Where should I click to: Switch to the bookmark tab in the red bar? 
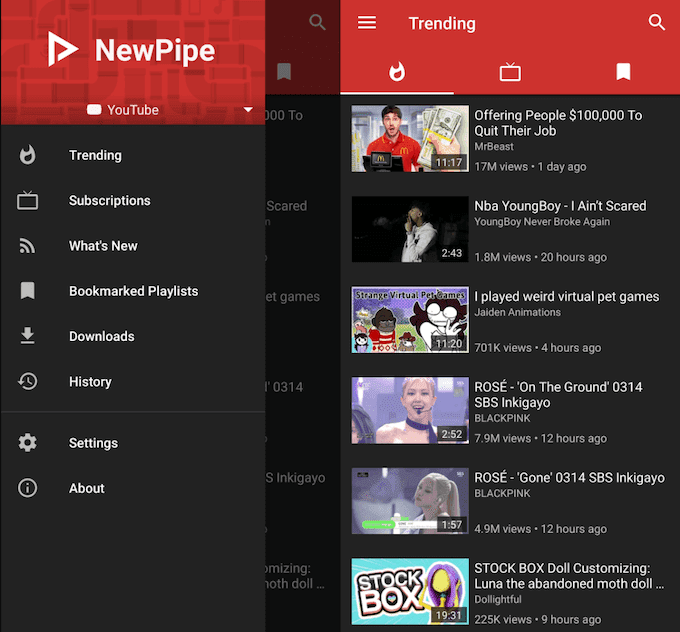623,72
